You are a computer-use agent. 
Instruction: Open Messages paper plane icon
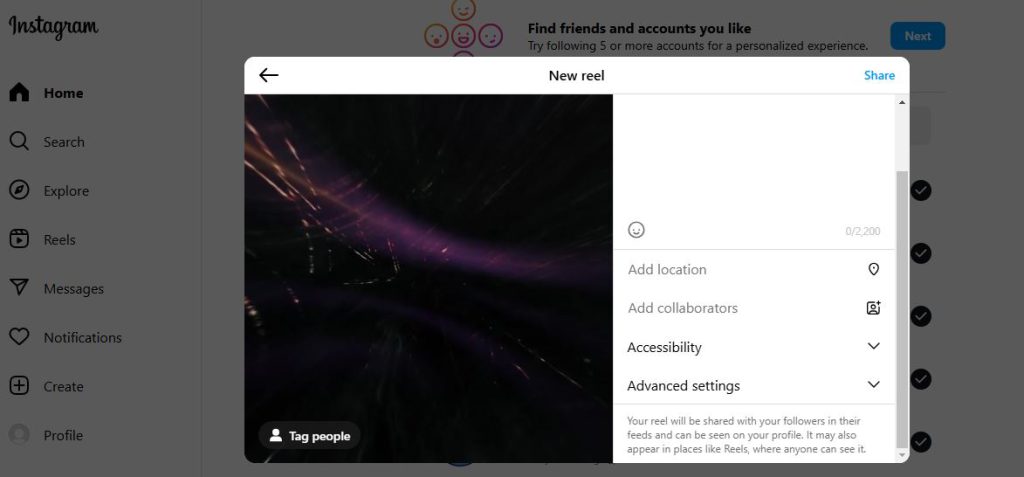[x=19, y=288]
